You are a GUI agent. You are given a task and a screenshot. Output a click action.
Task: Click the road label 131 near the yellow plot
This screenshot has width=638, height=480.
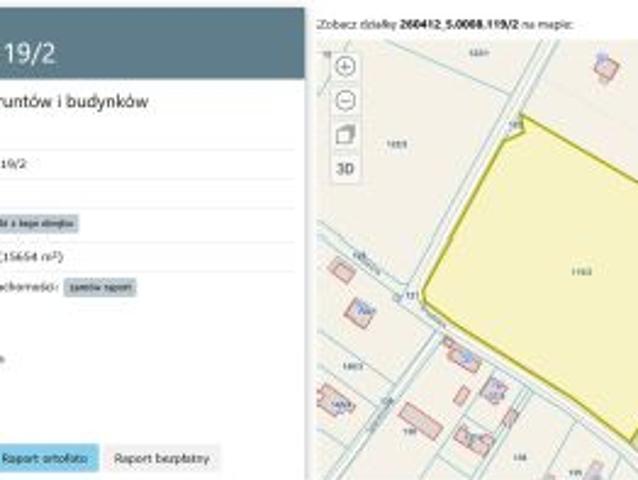pos(410,295)
